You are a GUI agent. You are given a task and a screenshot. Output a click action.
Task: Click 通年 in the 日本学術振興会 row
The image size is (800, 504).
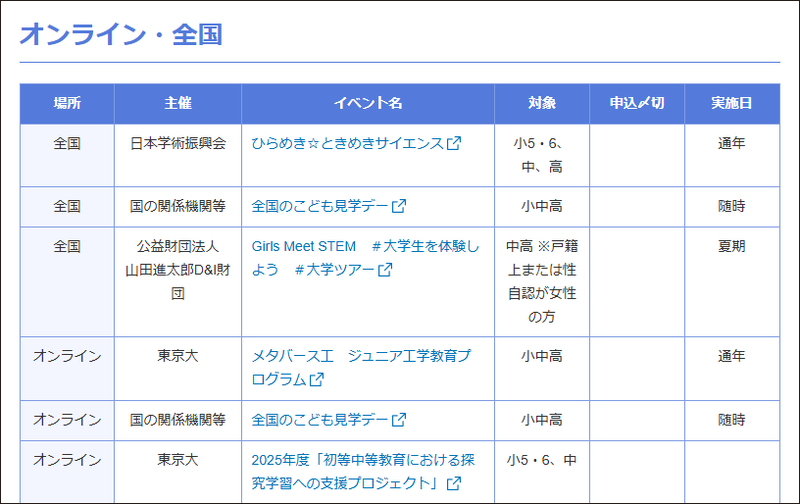(732, 143)
